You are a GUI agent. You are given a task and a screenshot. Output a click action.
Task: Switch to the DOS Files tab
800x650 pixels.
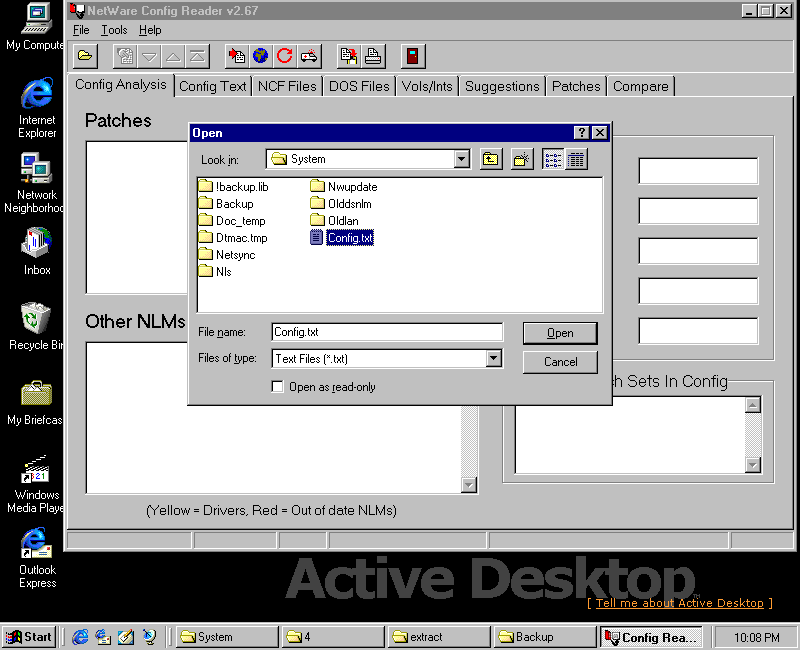click(359, 86)
